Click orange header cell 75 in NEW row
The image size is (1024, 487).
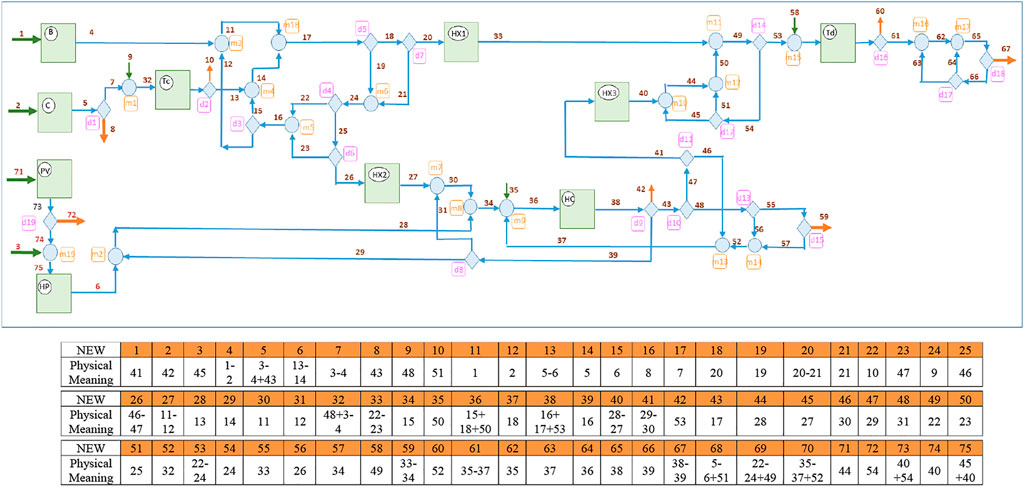click(965, 450)
